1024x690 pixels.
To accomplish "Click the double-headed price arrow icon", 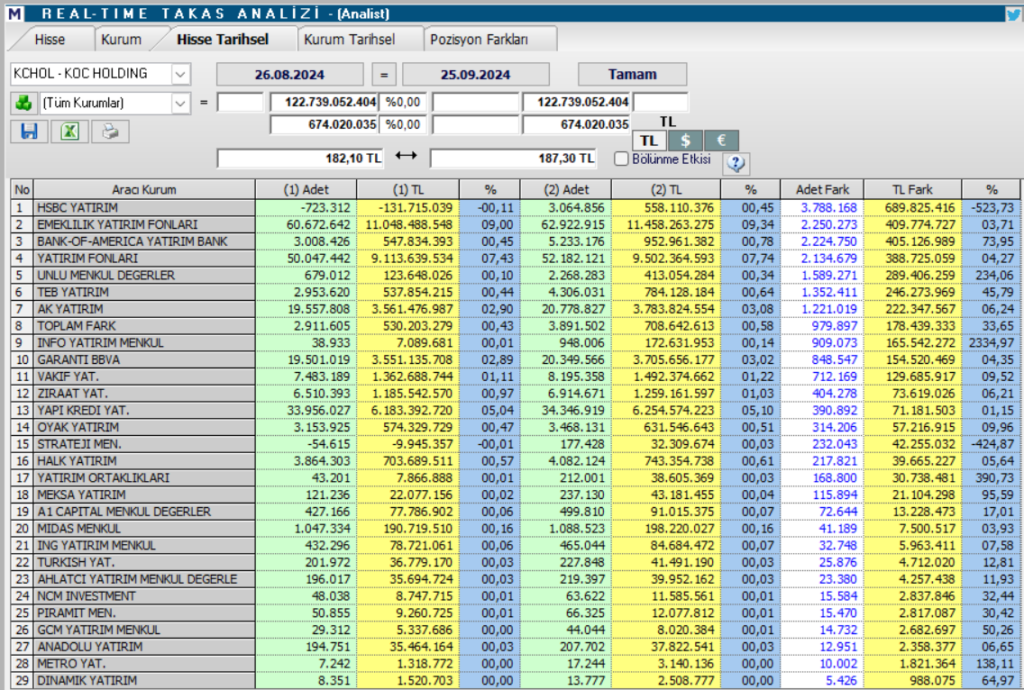I will coord(406,156).
